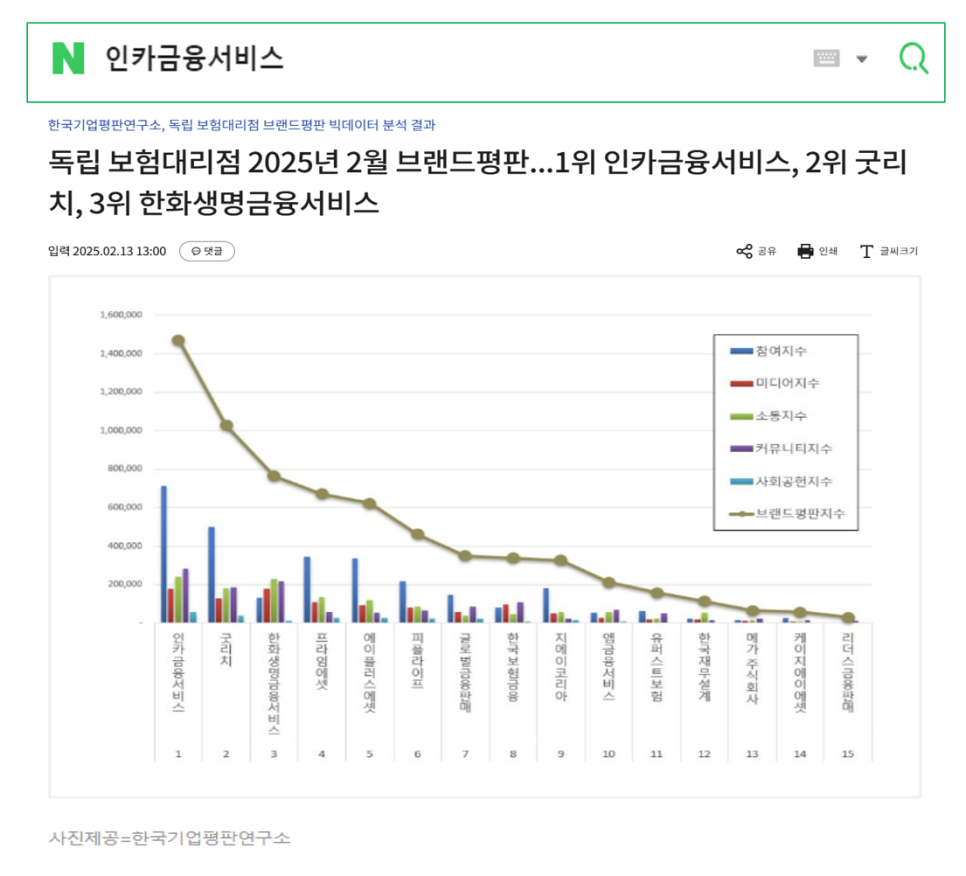Click the search field containing 인카금융서비스
This screenshot has height=876, width=966.
(485, 62)
